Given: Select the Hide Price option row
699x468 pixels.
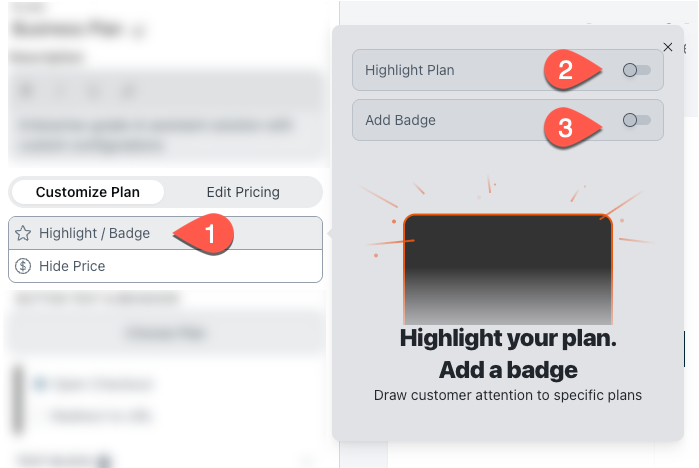Looking at the screenshot, I should pyautogui.click(x=165, y=267).
